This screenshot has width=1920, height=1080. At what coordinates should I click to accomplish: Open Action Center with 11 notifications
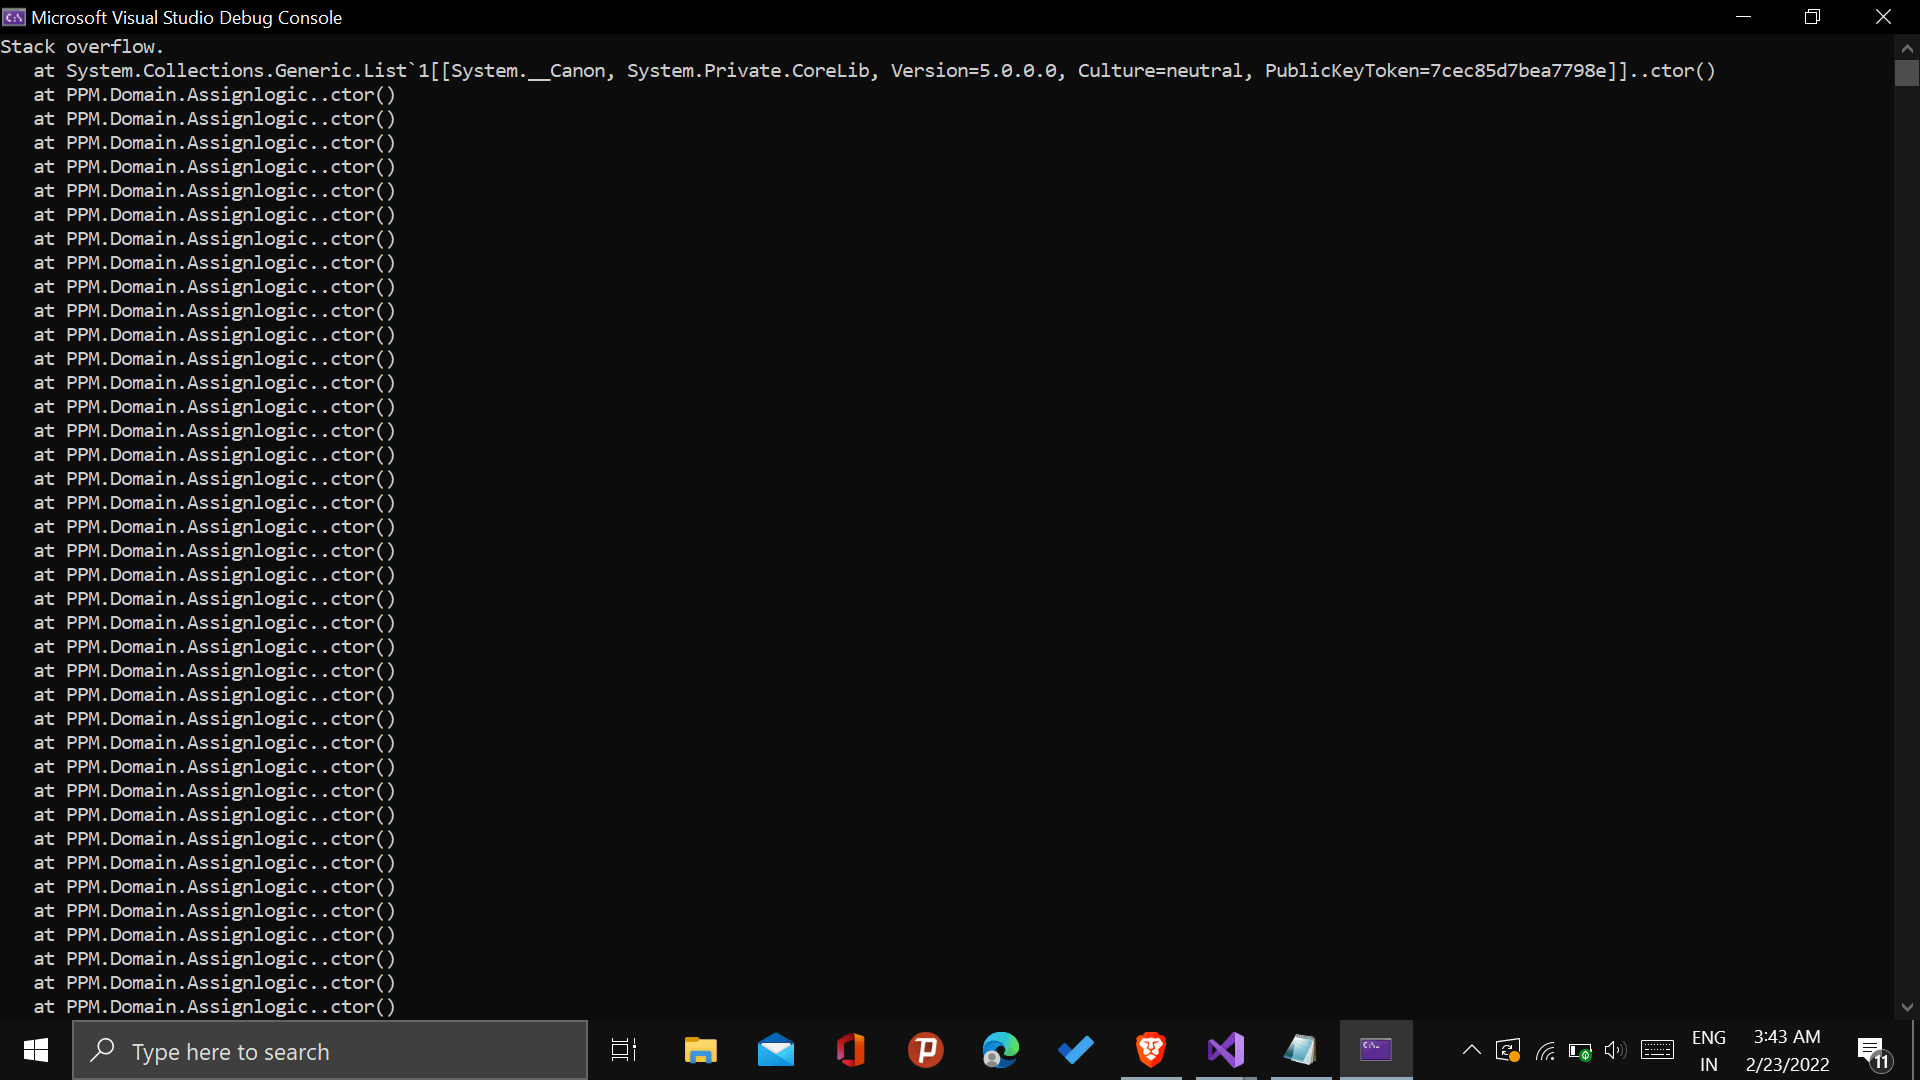click(1873, 1051)
